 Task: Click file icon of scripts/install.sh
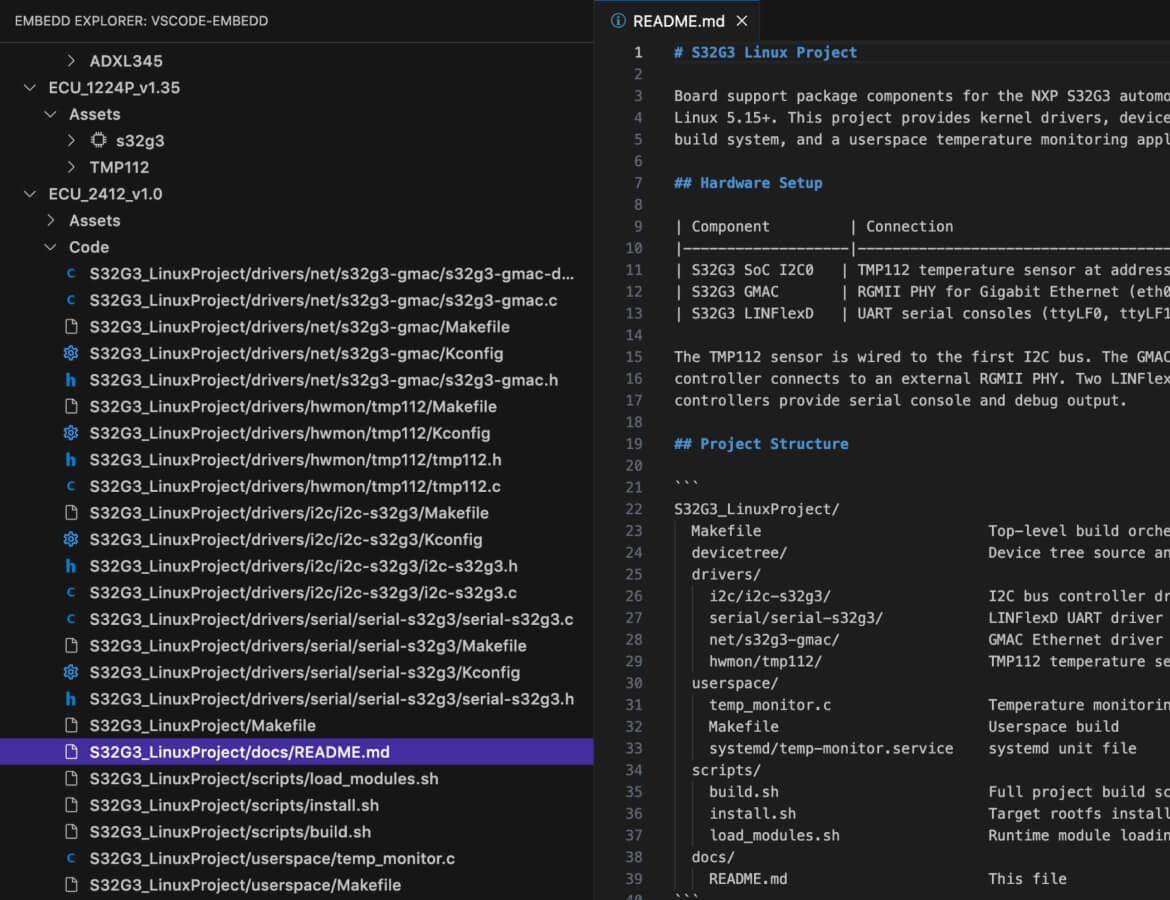click(71, 805)
